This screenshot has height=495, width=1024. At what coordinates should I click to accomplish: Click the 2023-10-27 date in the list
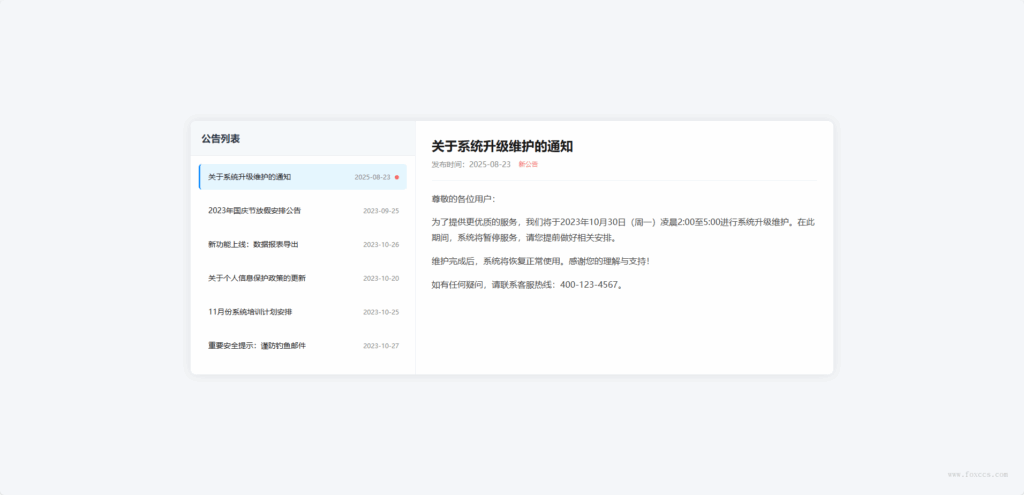(381, 346)
